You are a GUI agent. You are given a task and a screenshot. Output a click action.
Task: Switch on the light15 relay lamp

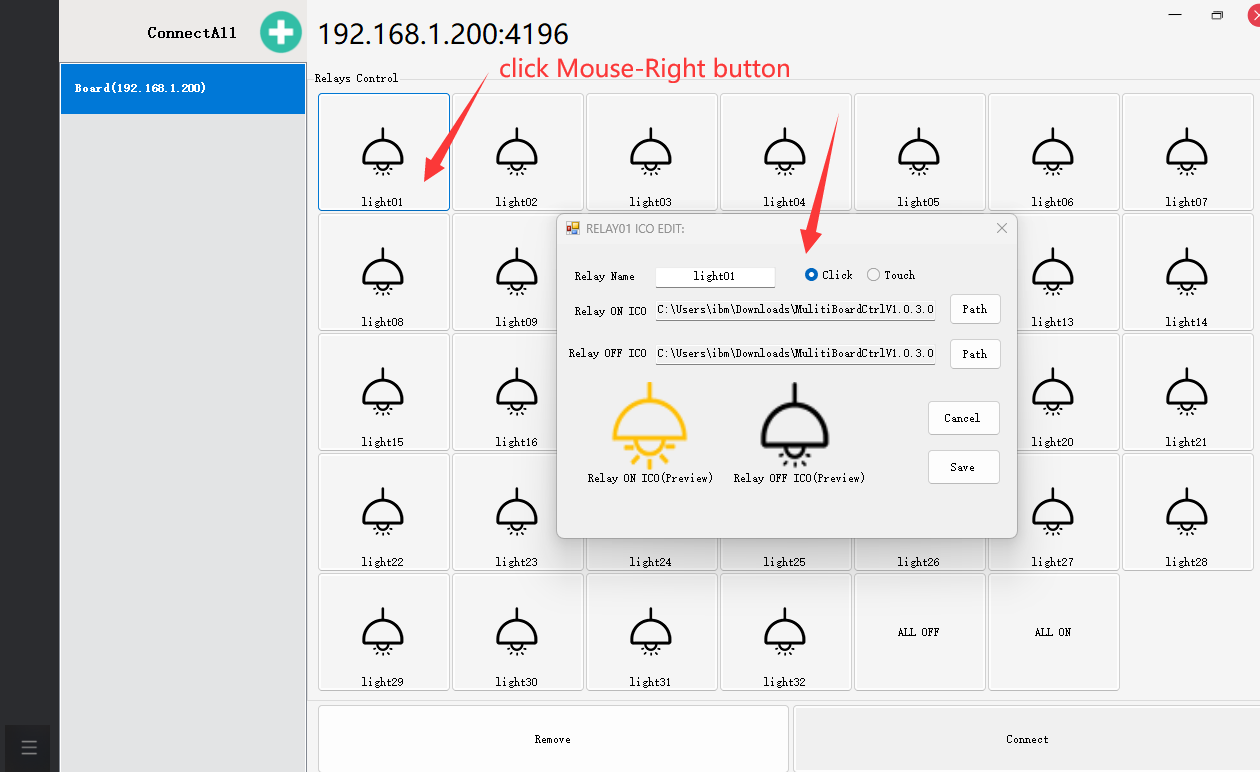pos(382,392)
